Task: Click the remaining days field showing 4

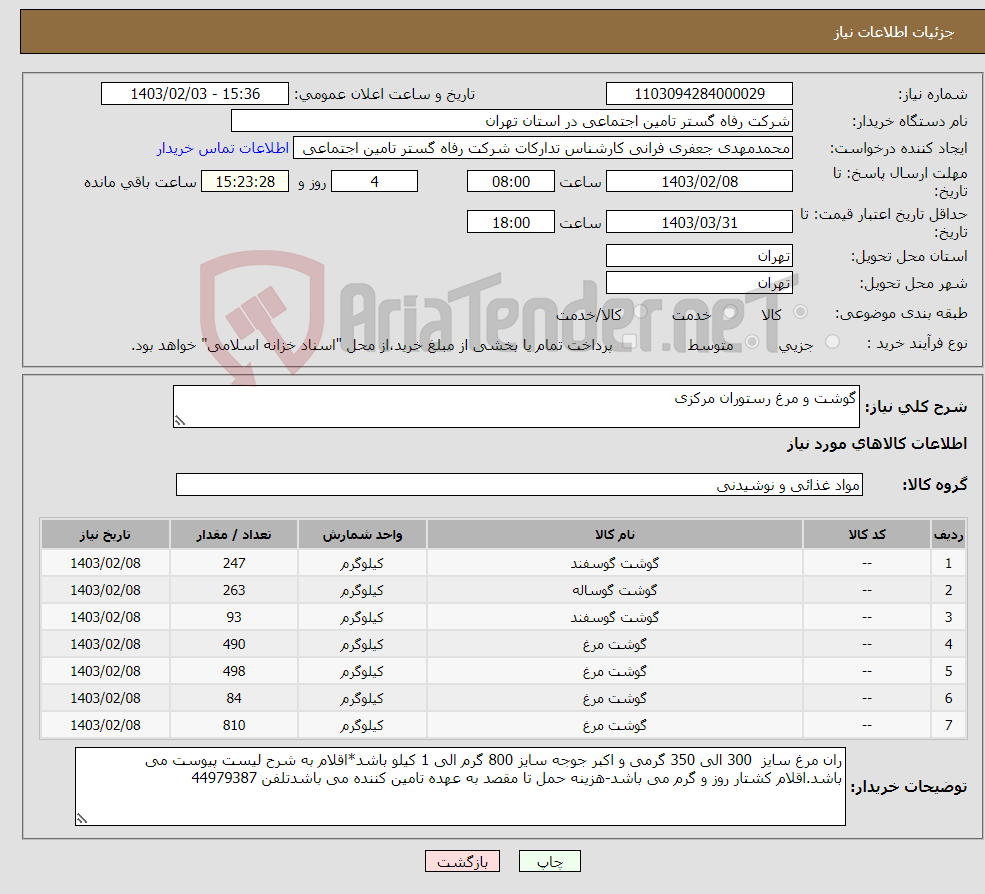Action: tap(374, 182)
